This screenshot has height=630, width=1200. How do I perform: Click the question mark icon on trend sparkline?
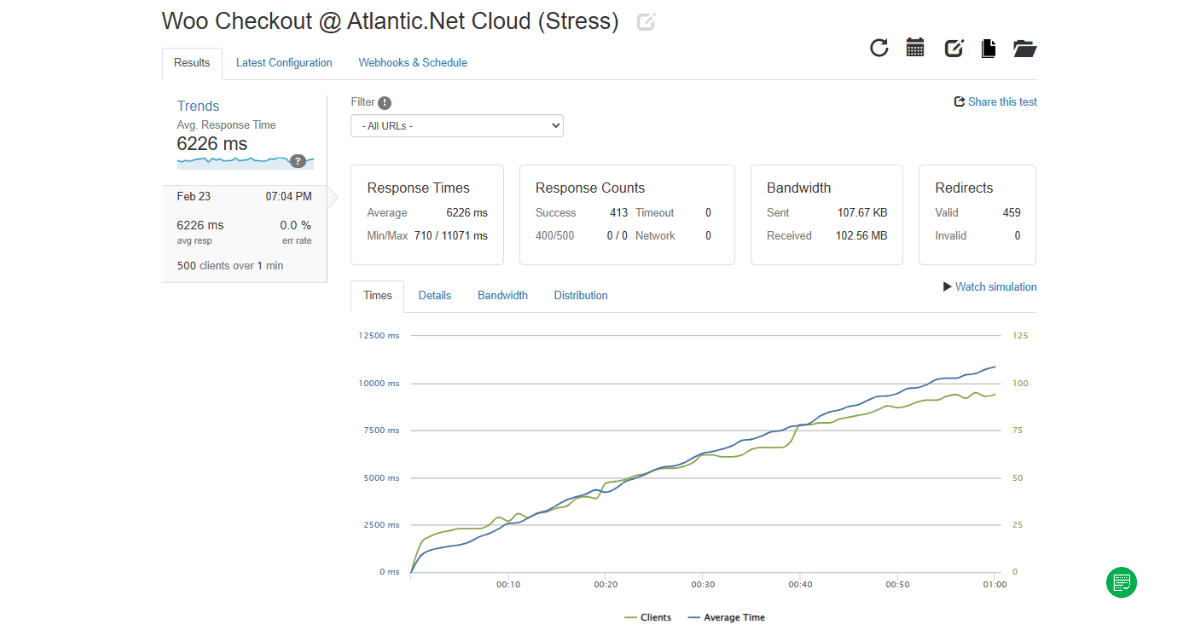tap(298, 161)
